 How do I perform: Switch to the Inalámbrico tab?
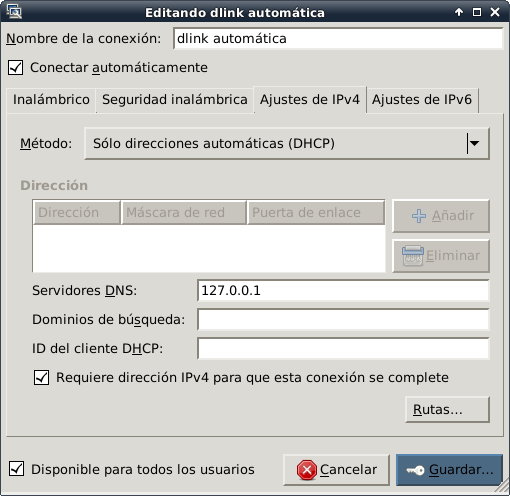click(x=51, y=100)
